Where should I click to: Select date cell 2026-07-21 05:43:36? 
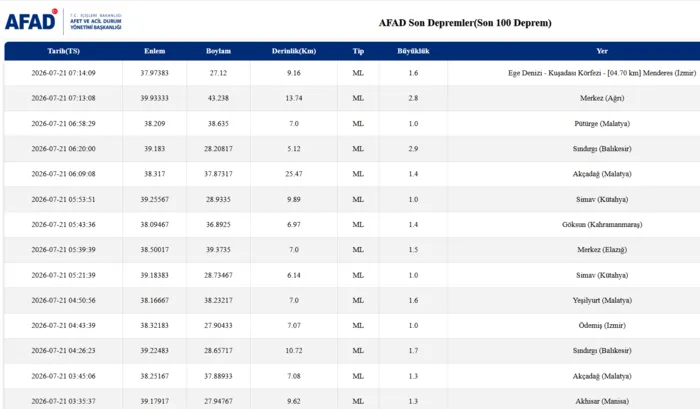(x=63, y=224)
